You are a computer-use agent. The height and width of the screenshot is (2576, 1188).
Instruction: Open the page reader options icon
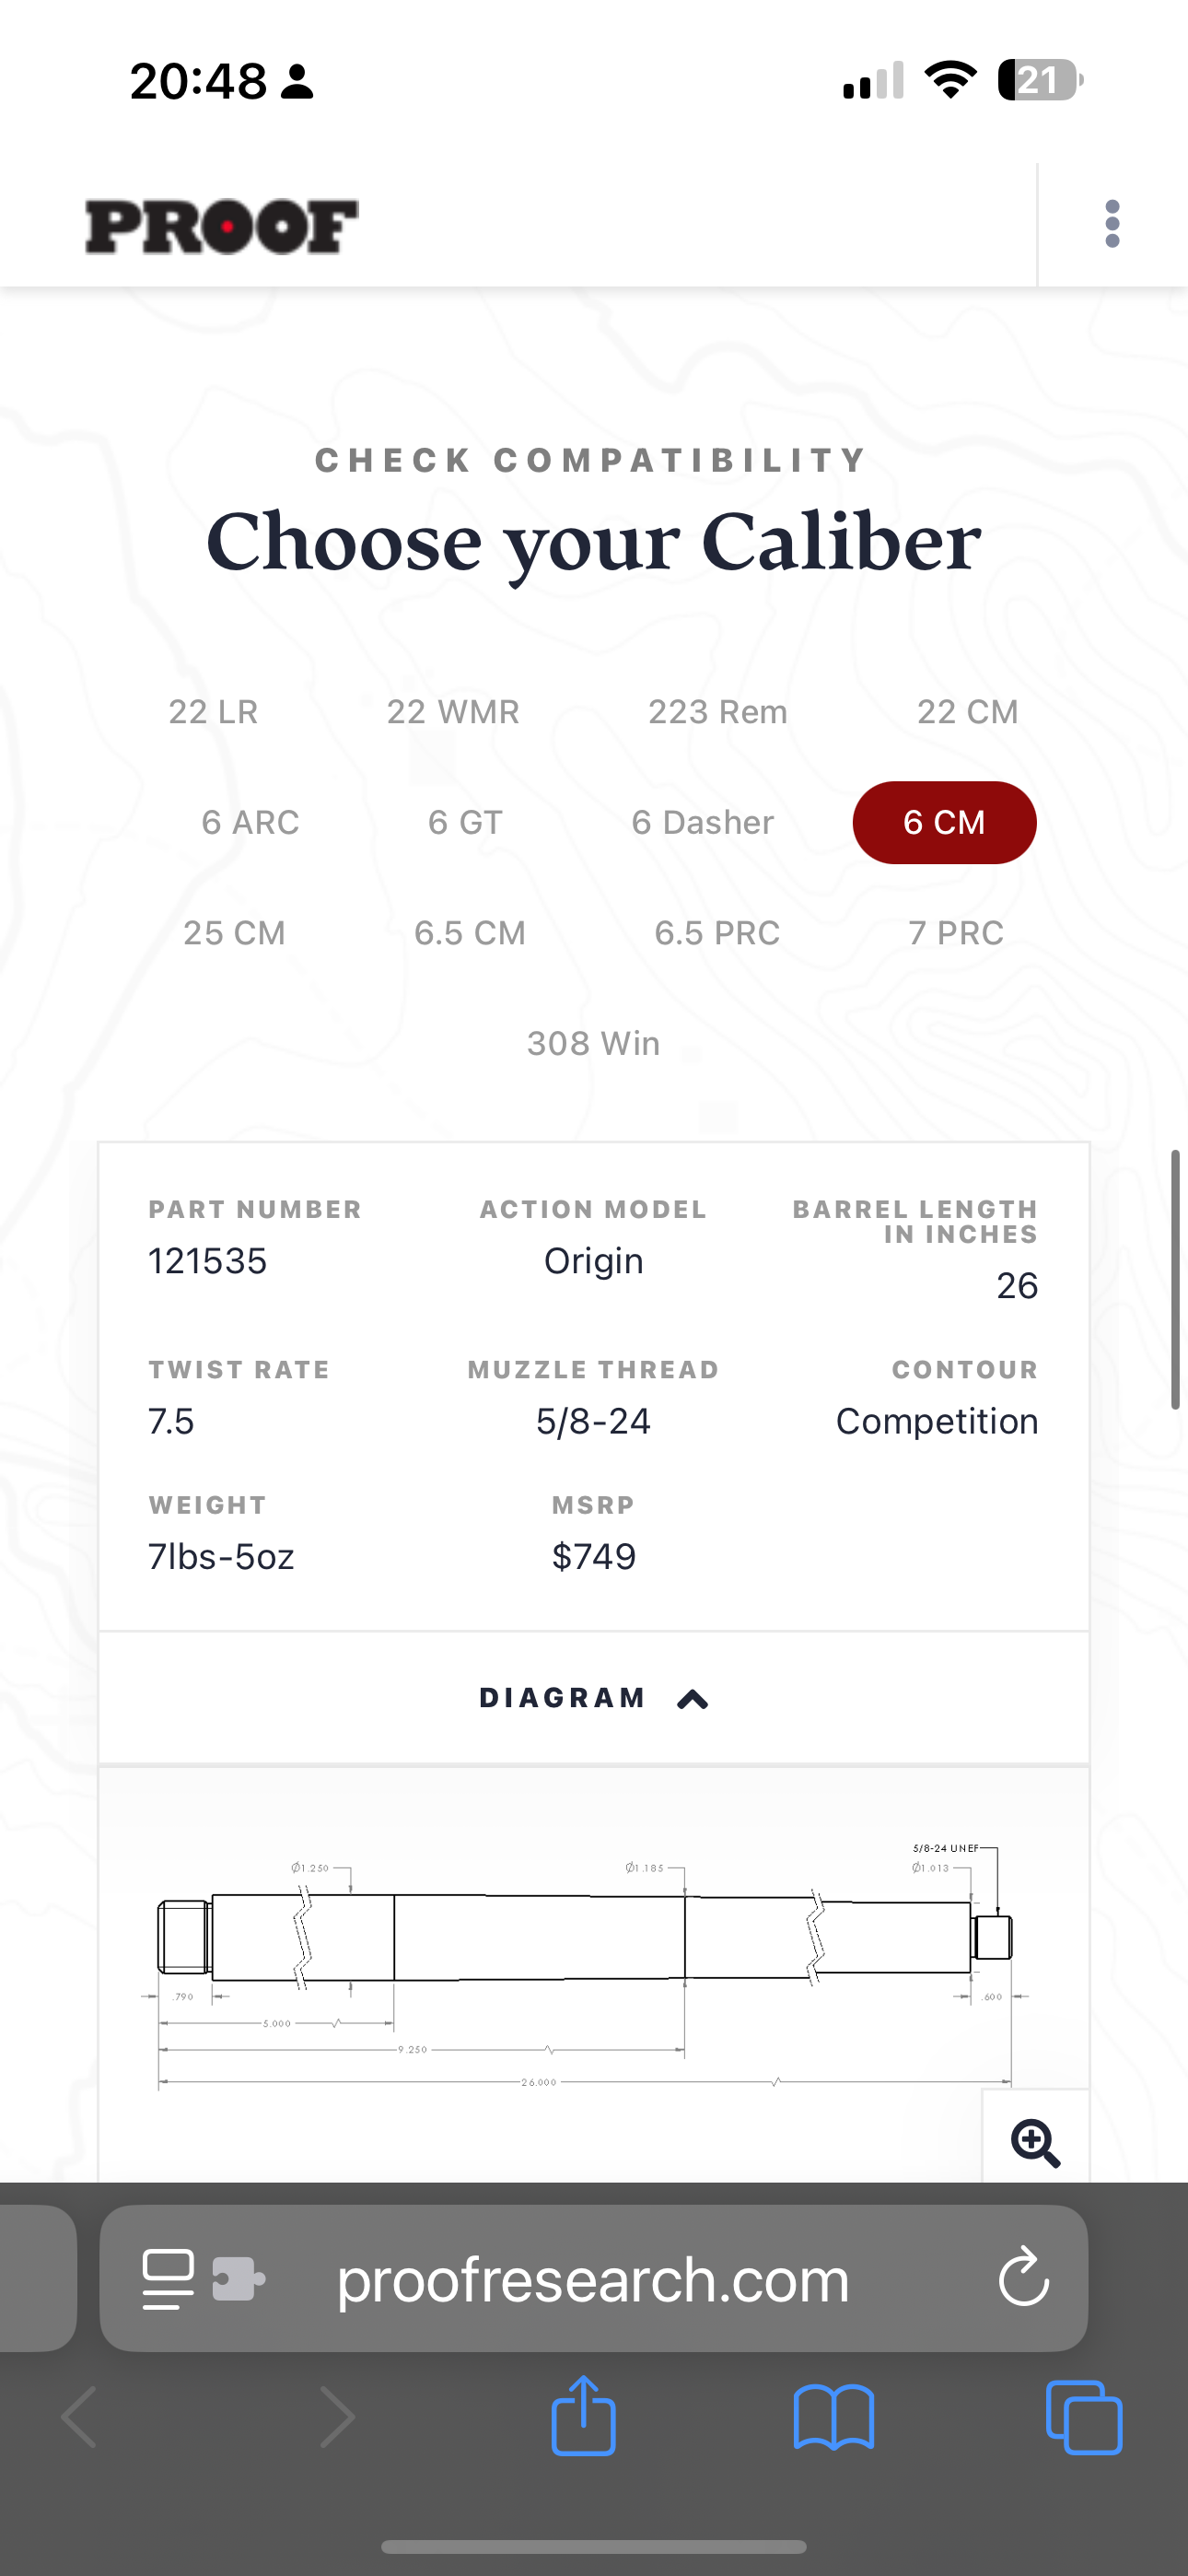[168, 2279]
